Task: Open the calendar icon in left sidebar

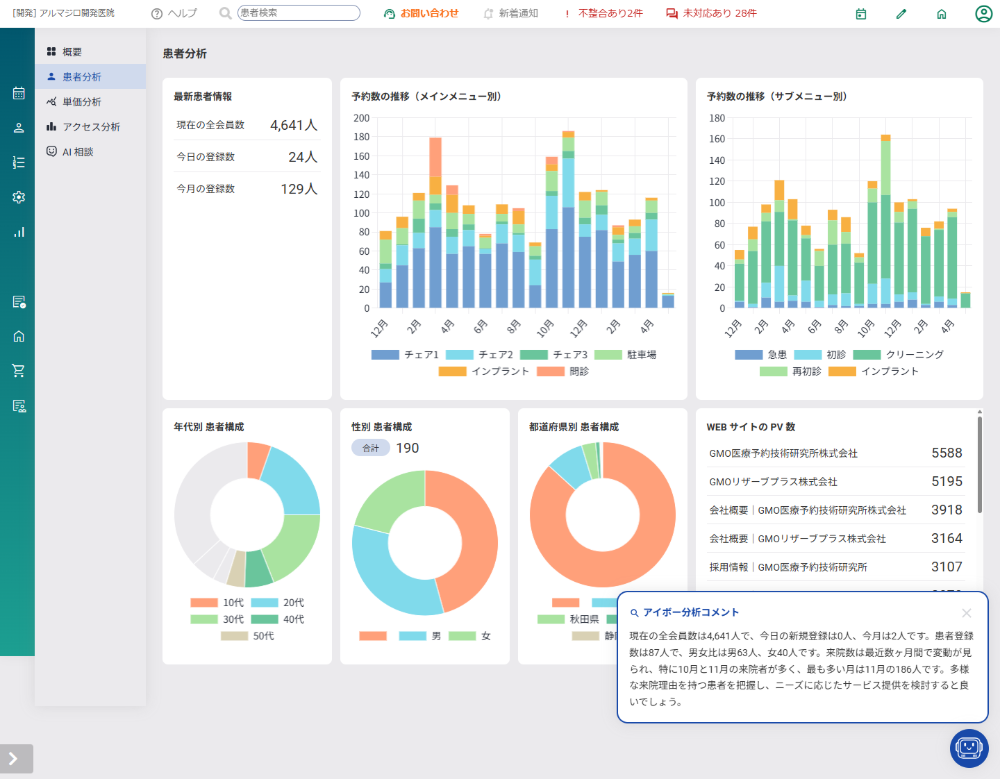Action: (x=18, y=93)
